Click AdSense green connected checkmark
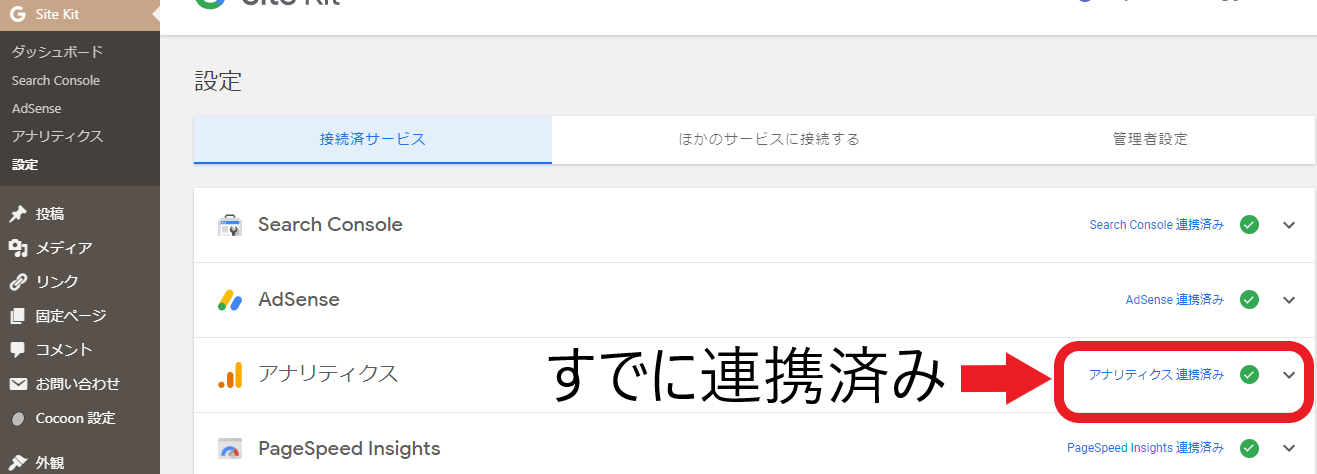 [1249, 300]
